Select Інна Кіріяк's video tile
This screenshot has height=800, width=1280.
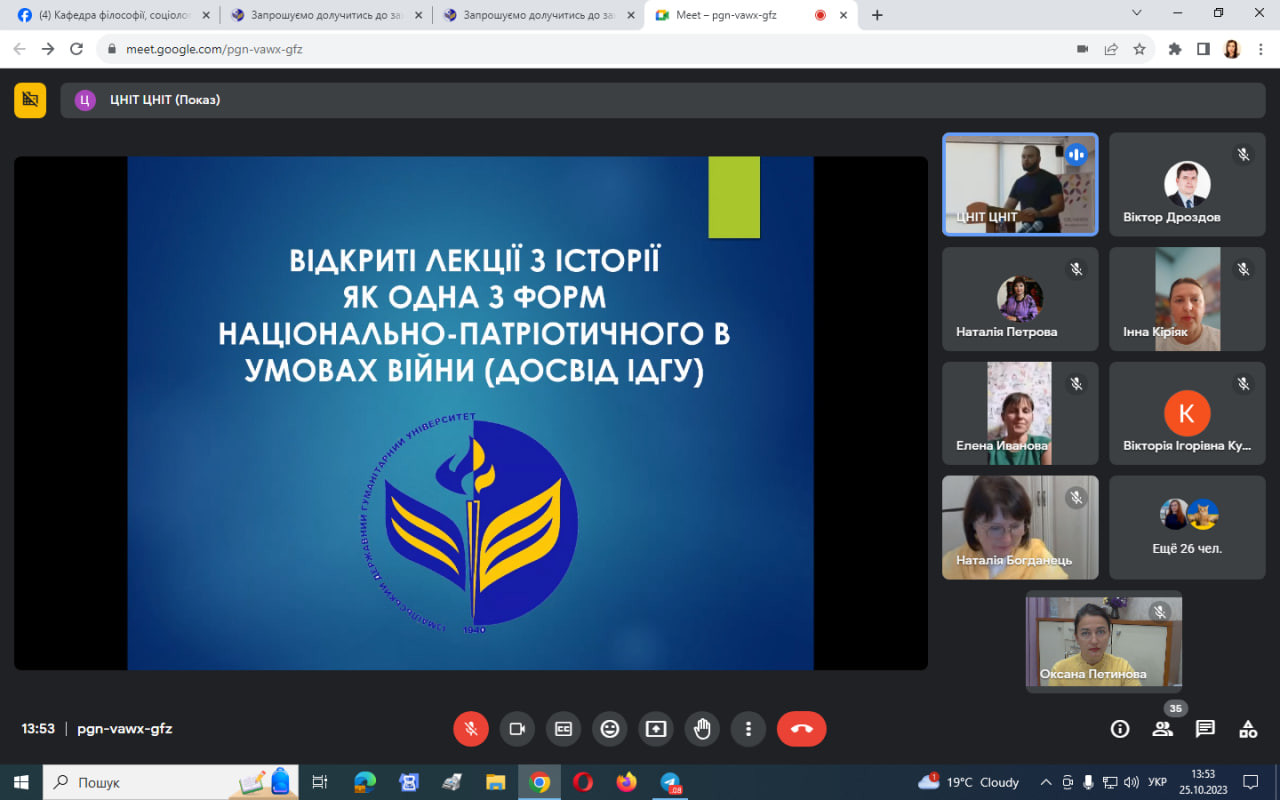point(1187,299)
